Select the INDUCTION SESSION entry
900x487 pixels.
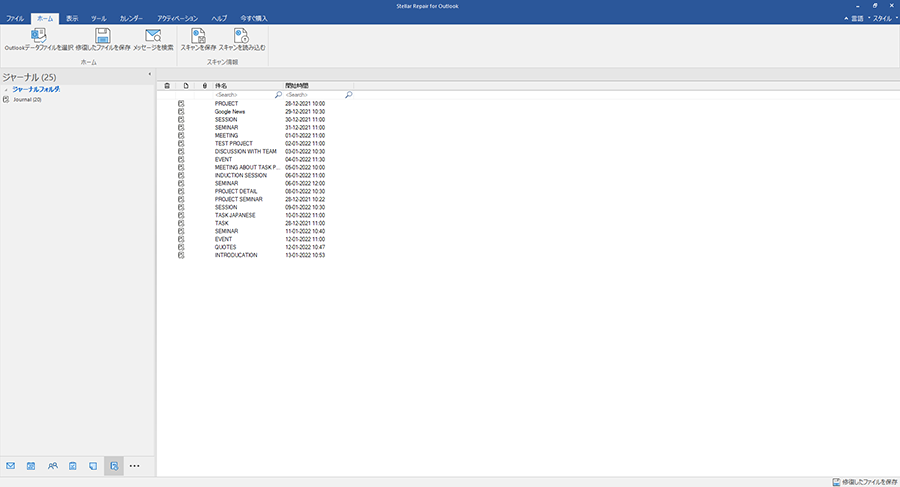coord(240,176)
